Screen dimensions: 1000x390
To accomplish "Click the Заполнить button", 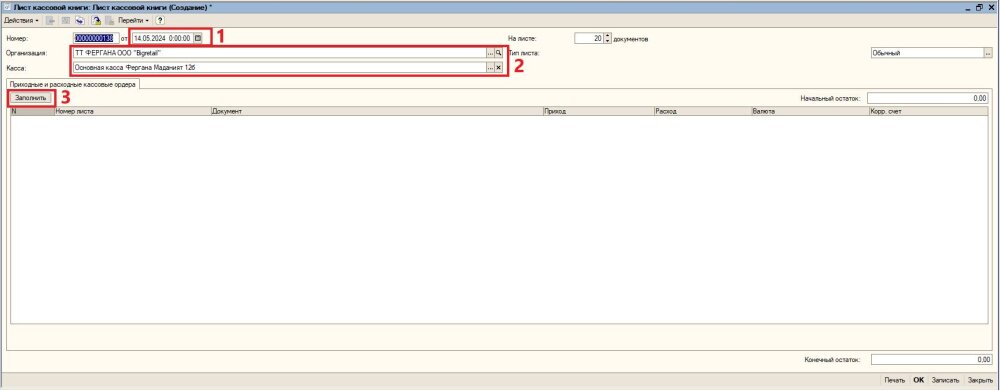I will [x=31, y=98].
